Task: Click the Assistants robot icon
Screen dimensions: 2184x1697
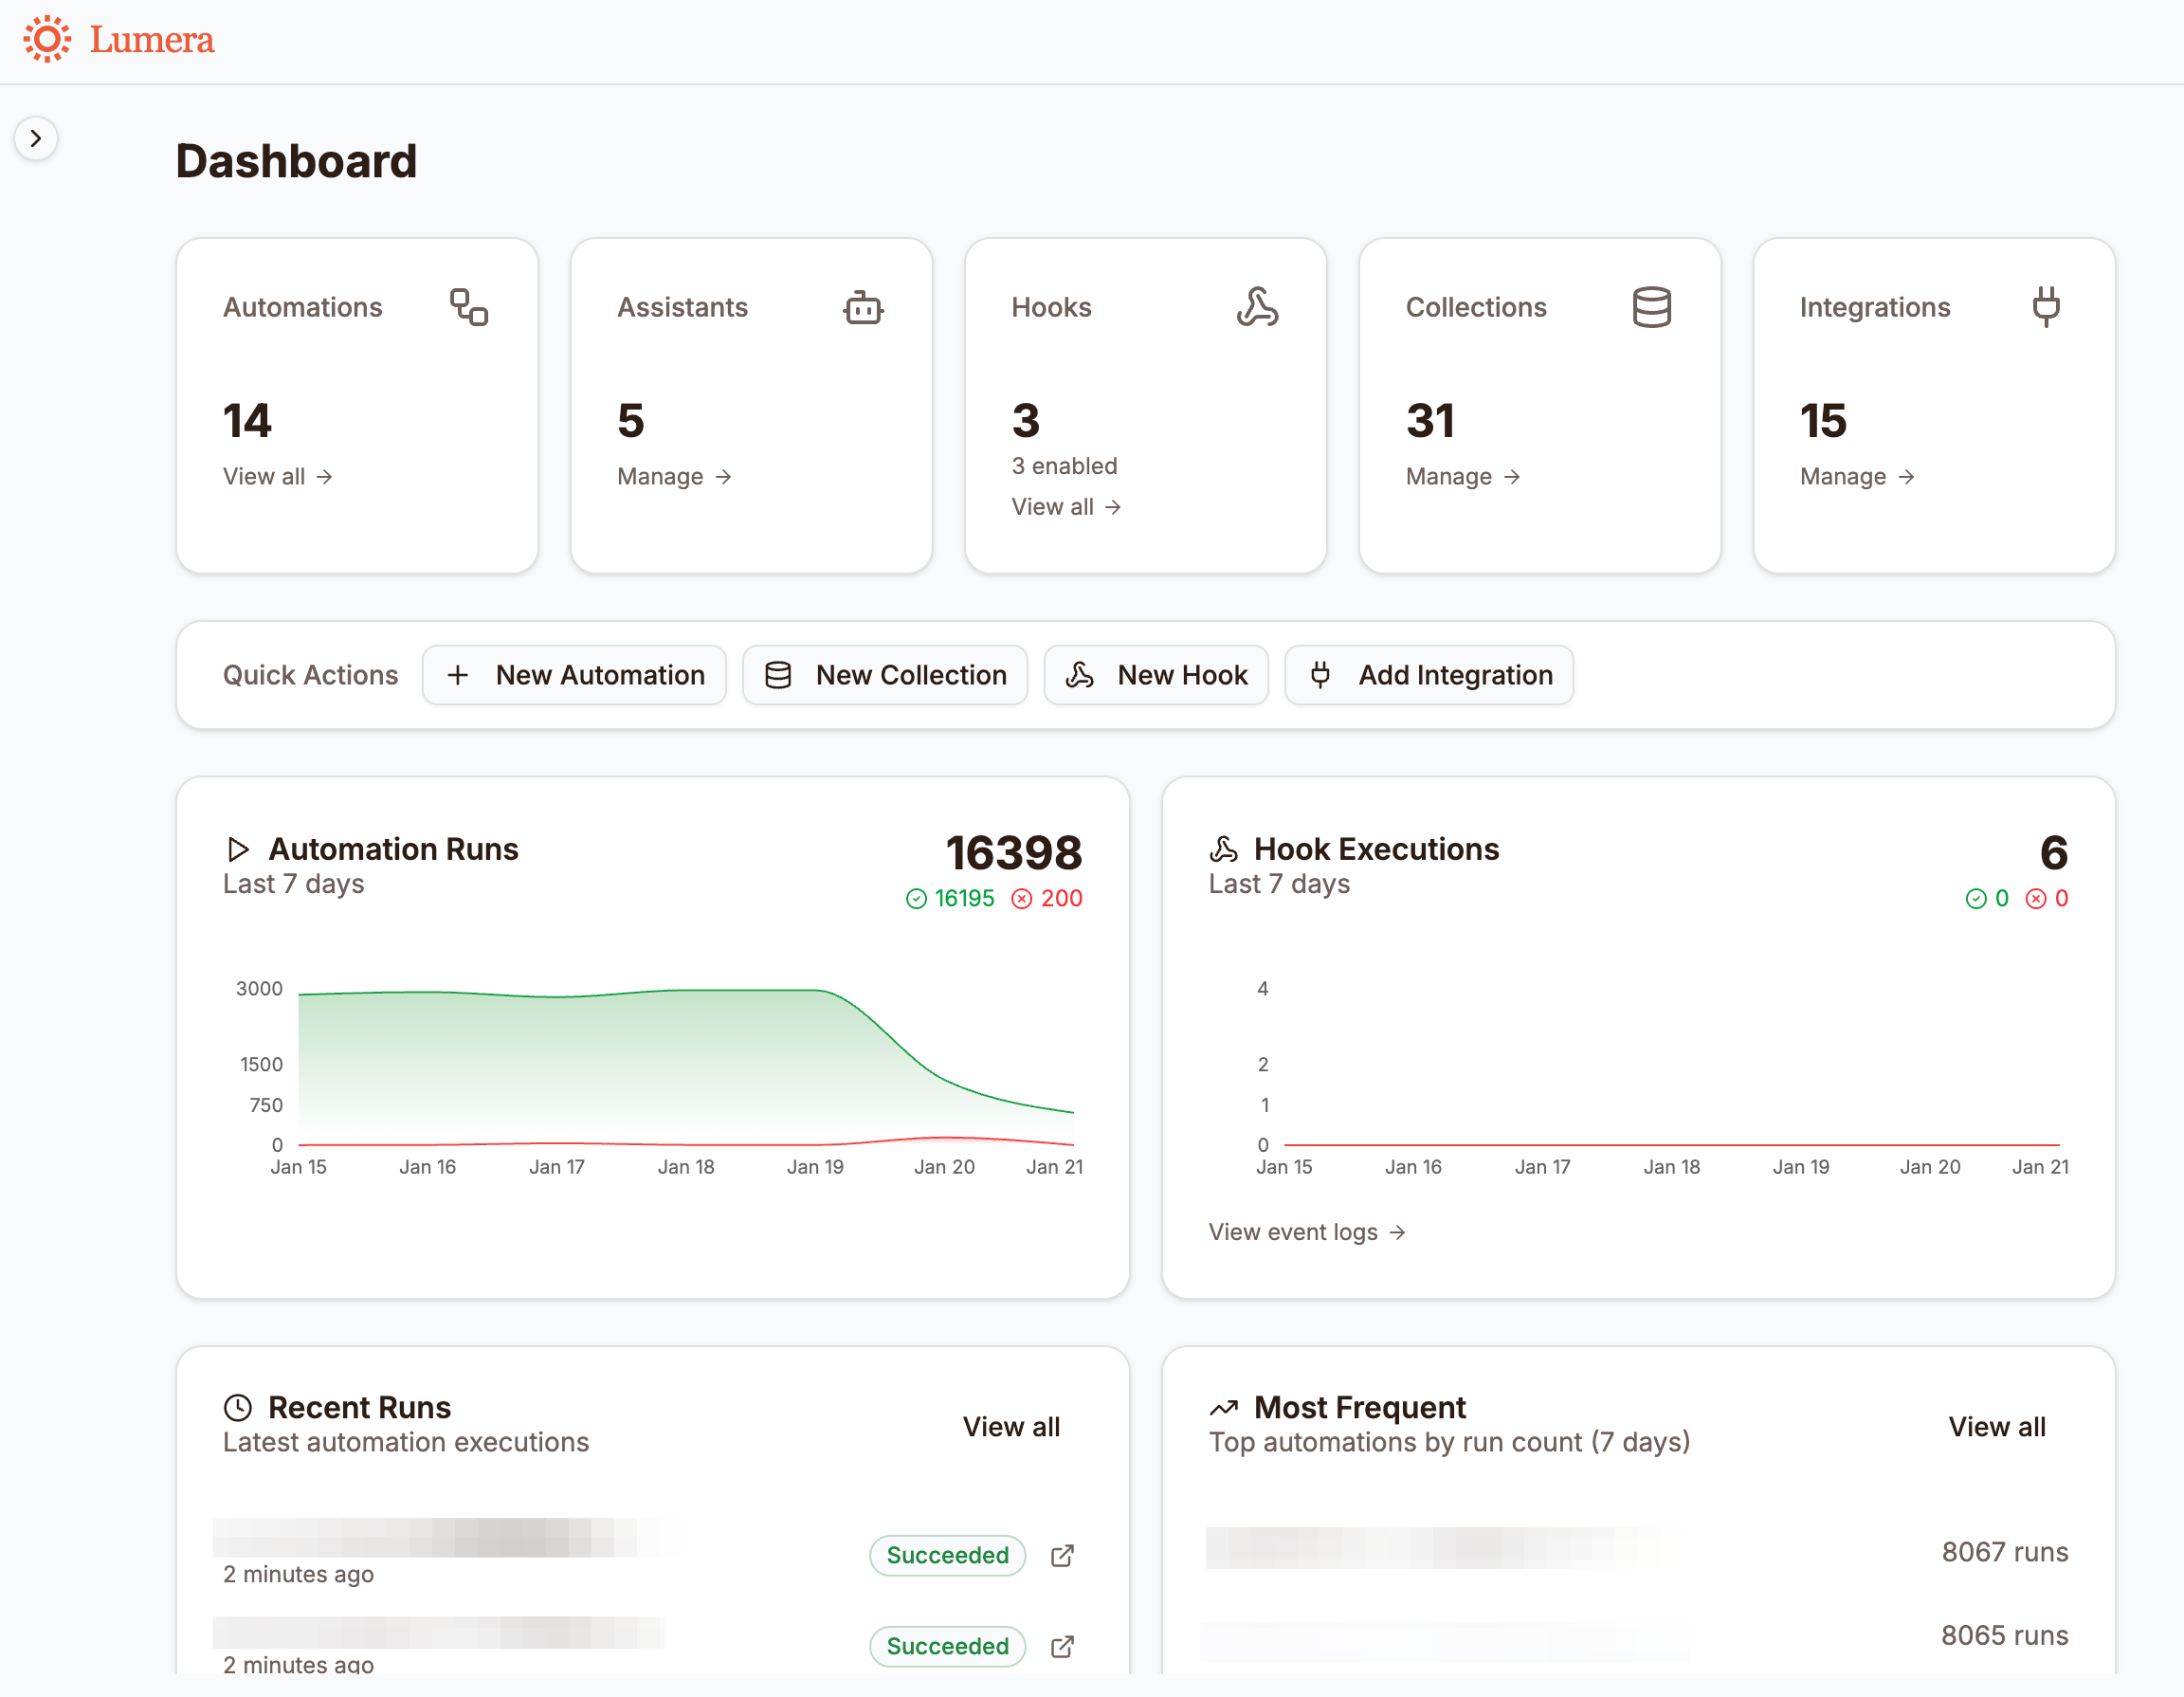Action: click(x=862, y=307)
